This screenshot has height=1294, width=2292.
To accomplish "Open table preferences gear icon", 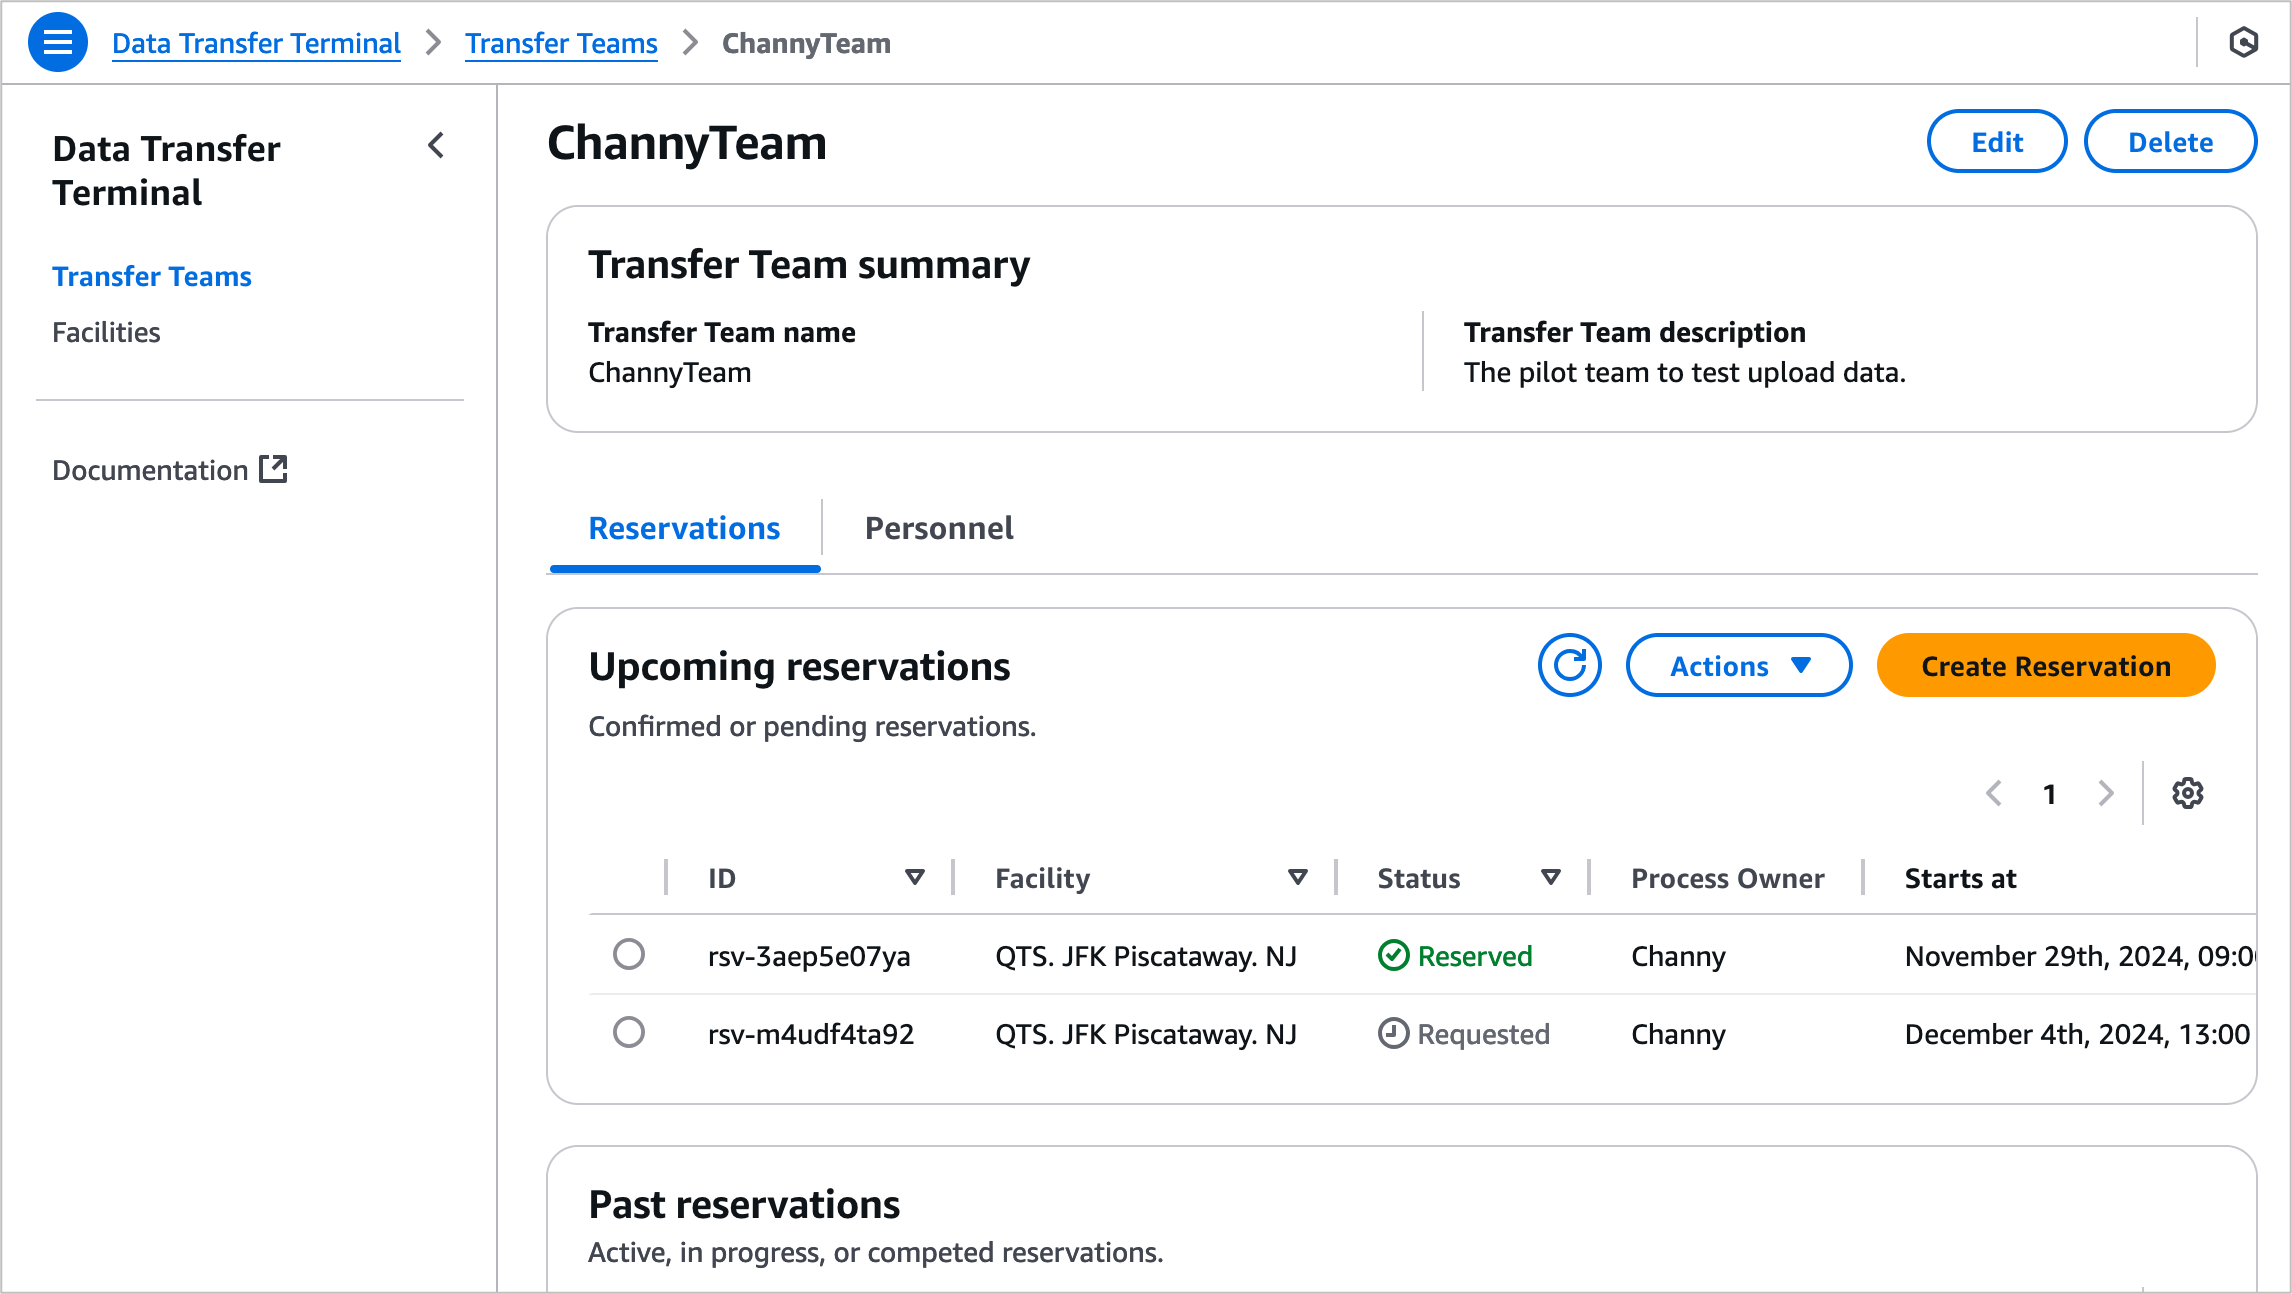I will [2187, 793].
